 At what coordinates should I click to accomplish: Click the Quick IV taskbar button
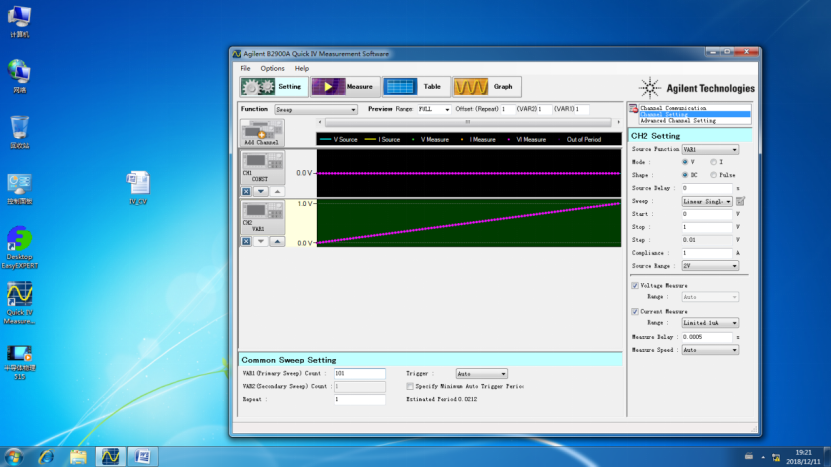pyautogui.click(x=110, y=457)
